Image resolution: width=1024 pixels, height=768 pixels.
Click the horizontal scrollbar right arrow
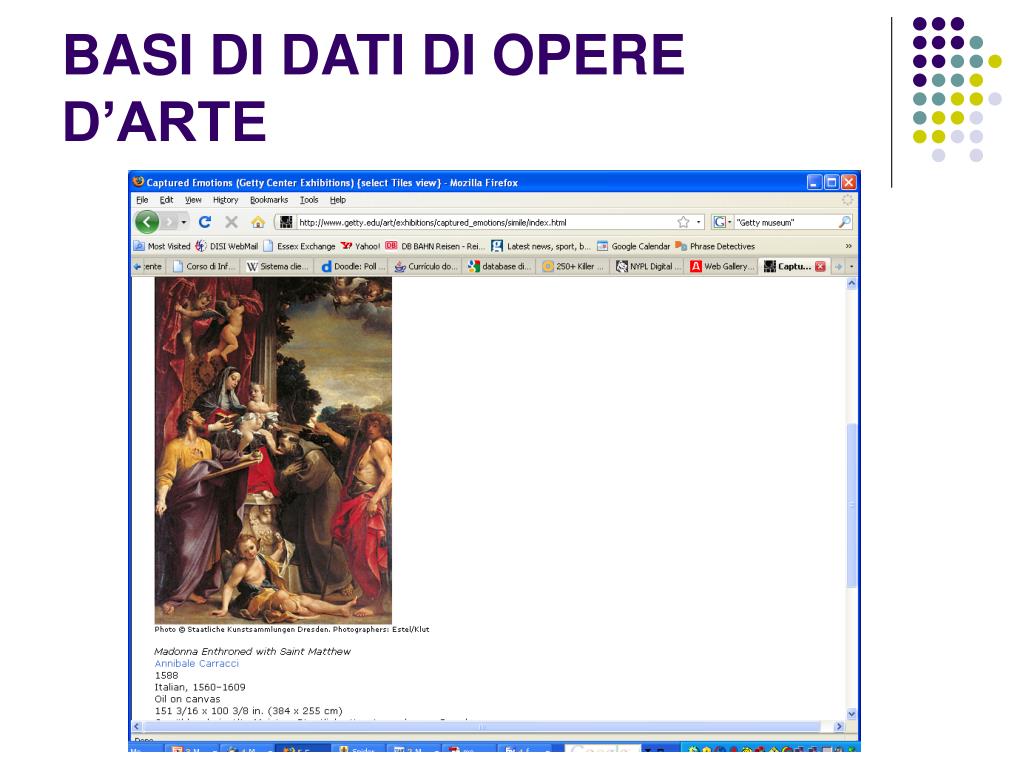(x=839, y=726)
